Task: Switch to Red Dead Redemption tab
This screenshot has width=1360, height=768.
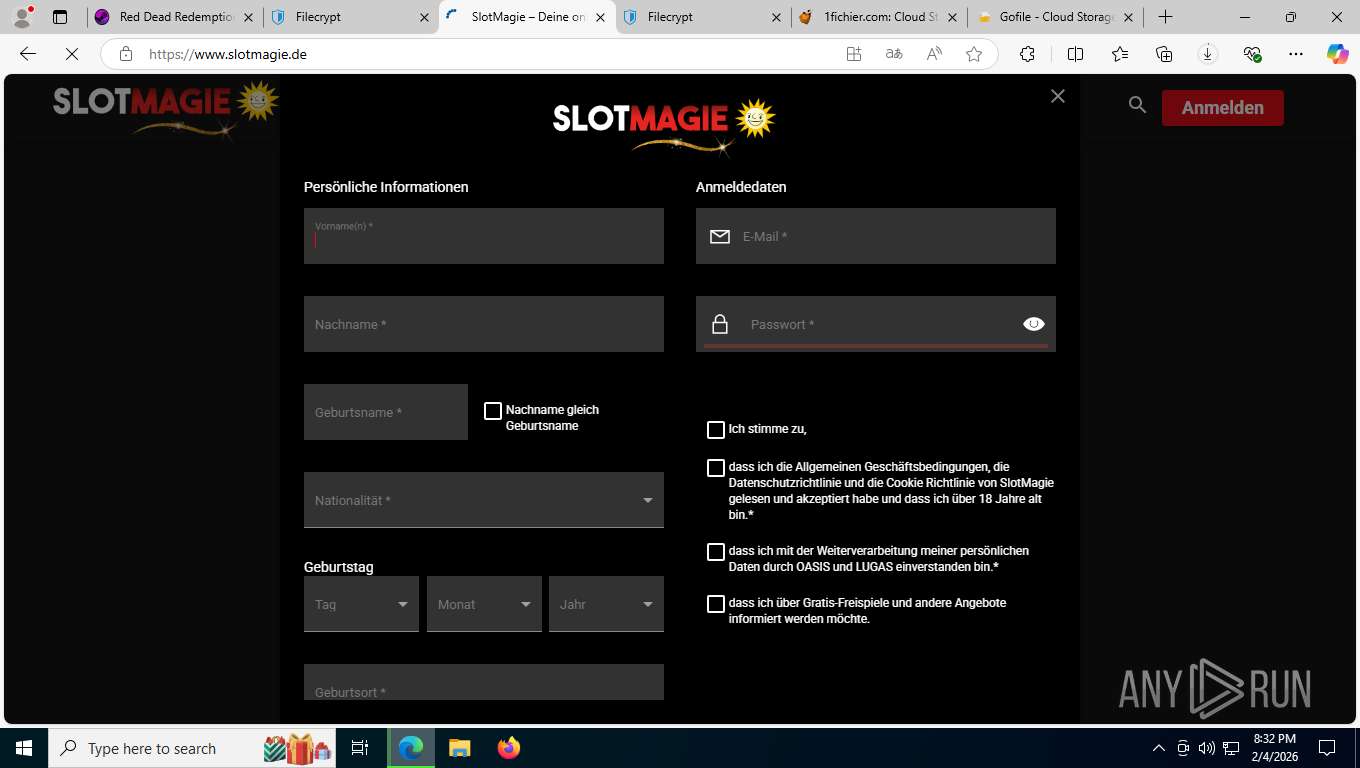Action: [175, 17]
